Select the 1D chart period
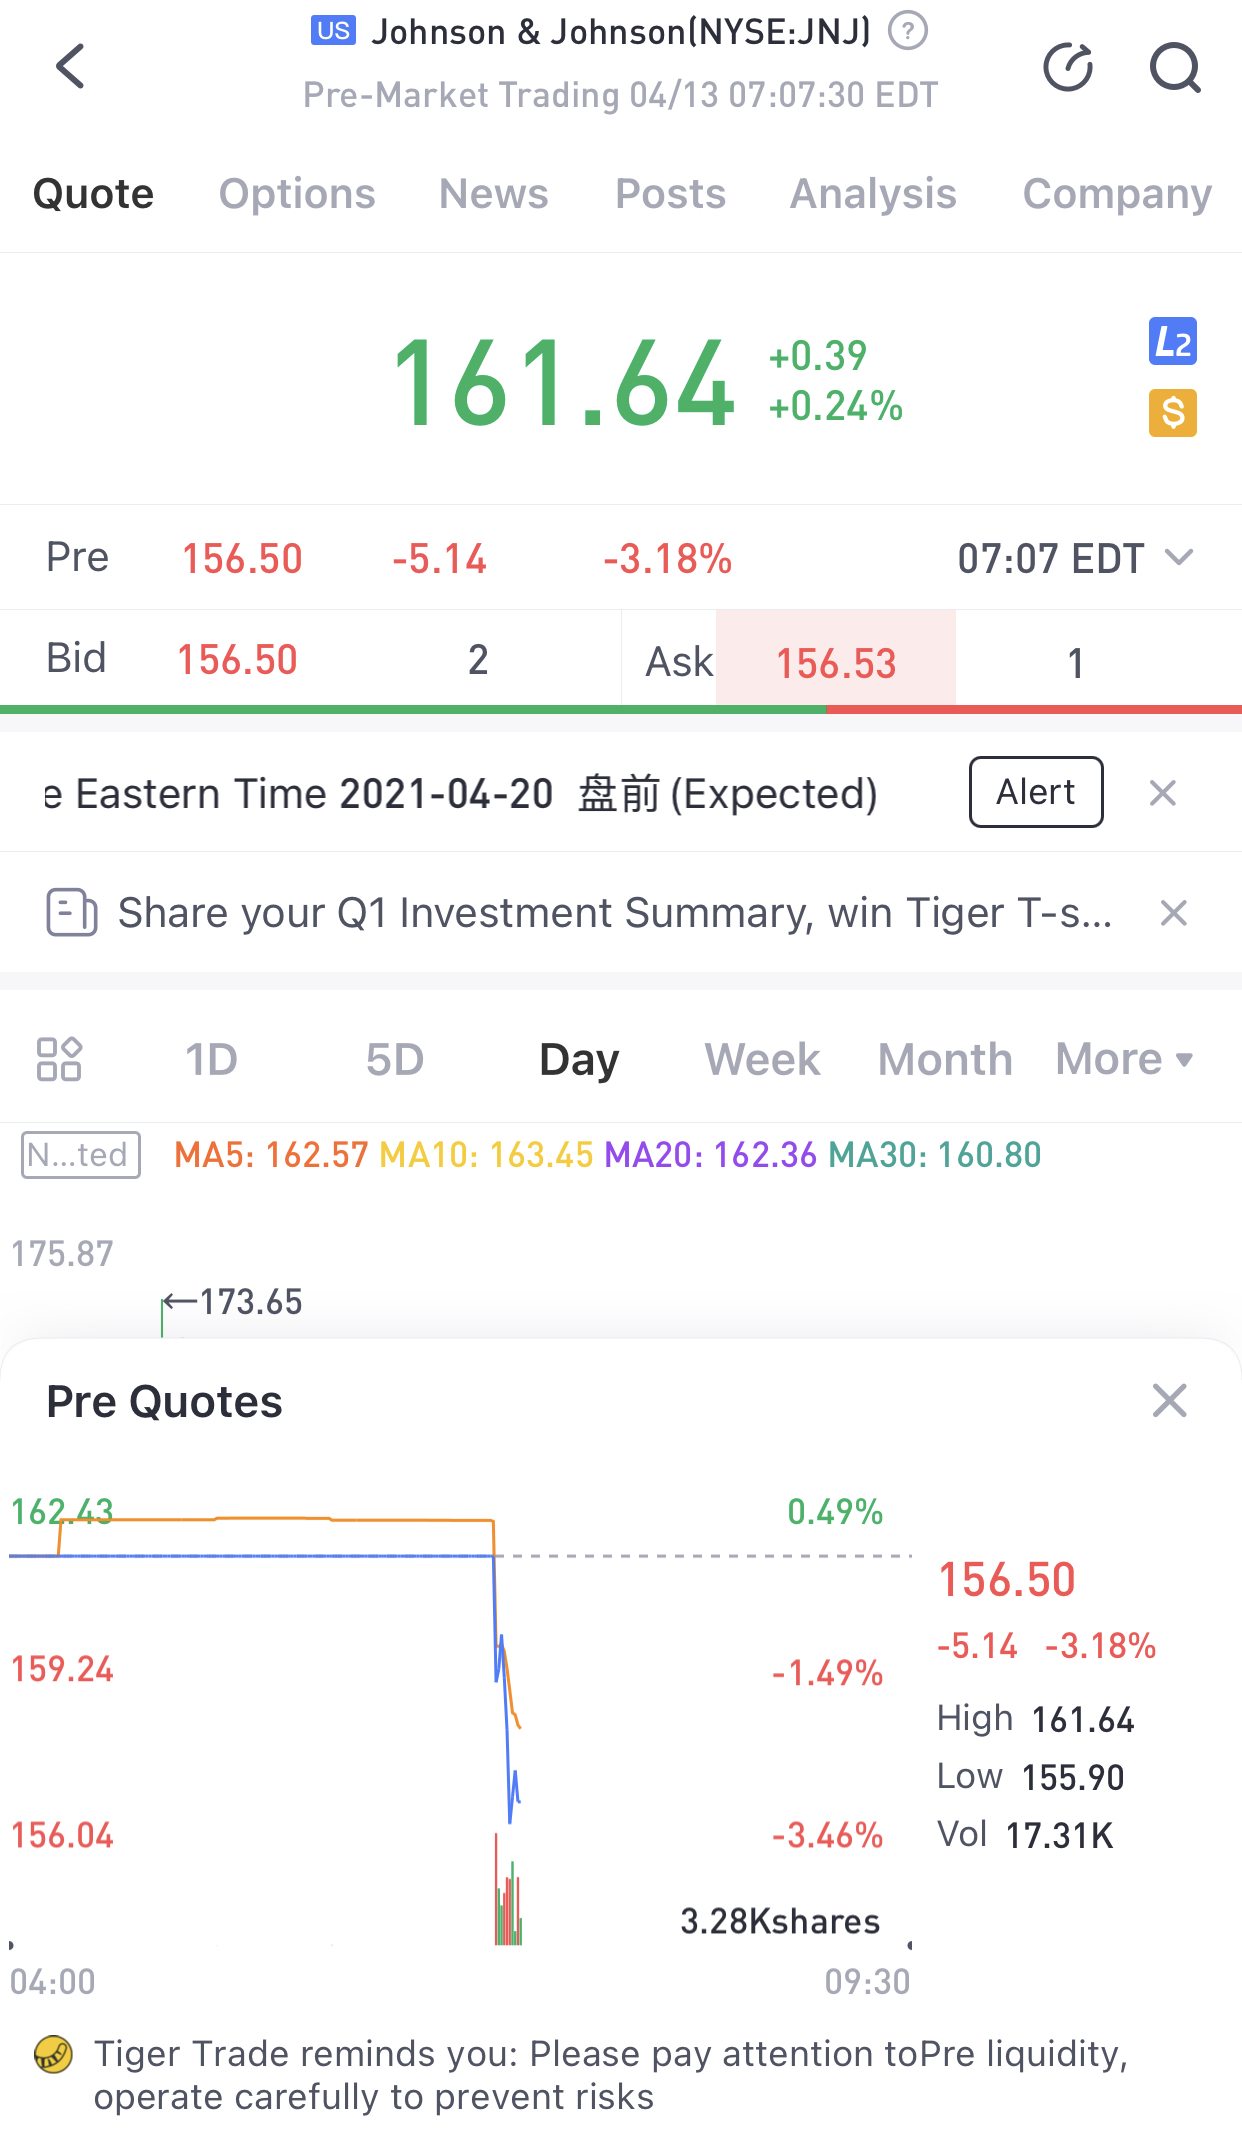Screen dimensions: 1242x2148 click(211, 1059)
